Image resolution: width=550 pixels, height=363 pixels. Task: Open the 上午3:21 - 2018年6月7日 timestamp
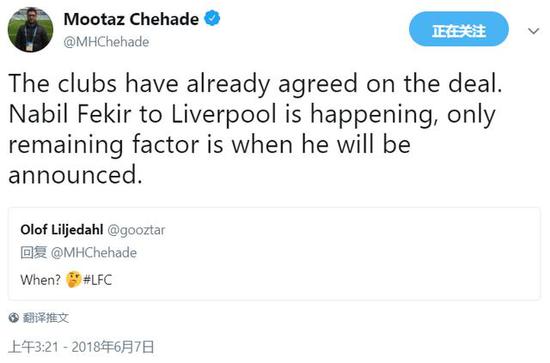(x=81, y=347)
